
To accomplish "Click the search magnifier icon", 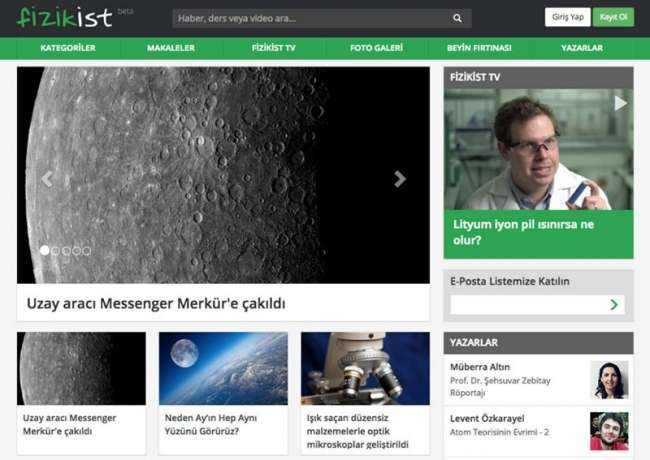I will point(457,18).
